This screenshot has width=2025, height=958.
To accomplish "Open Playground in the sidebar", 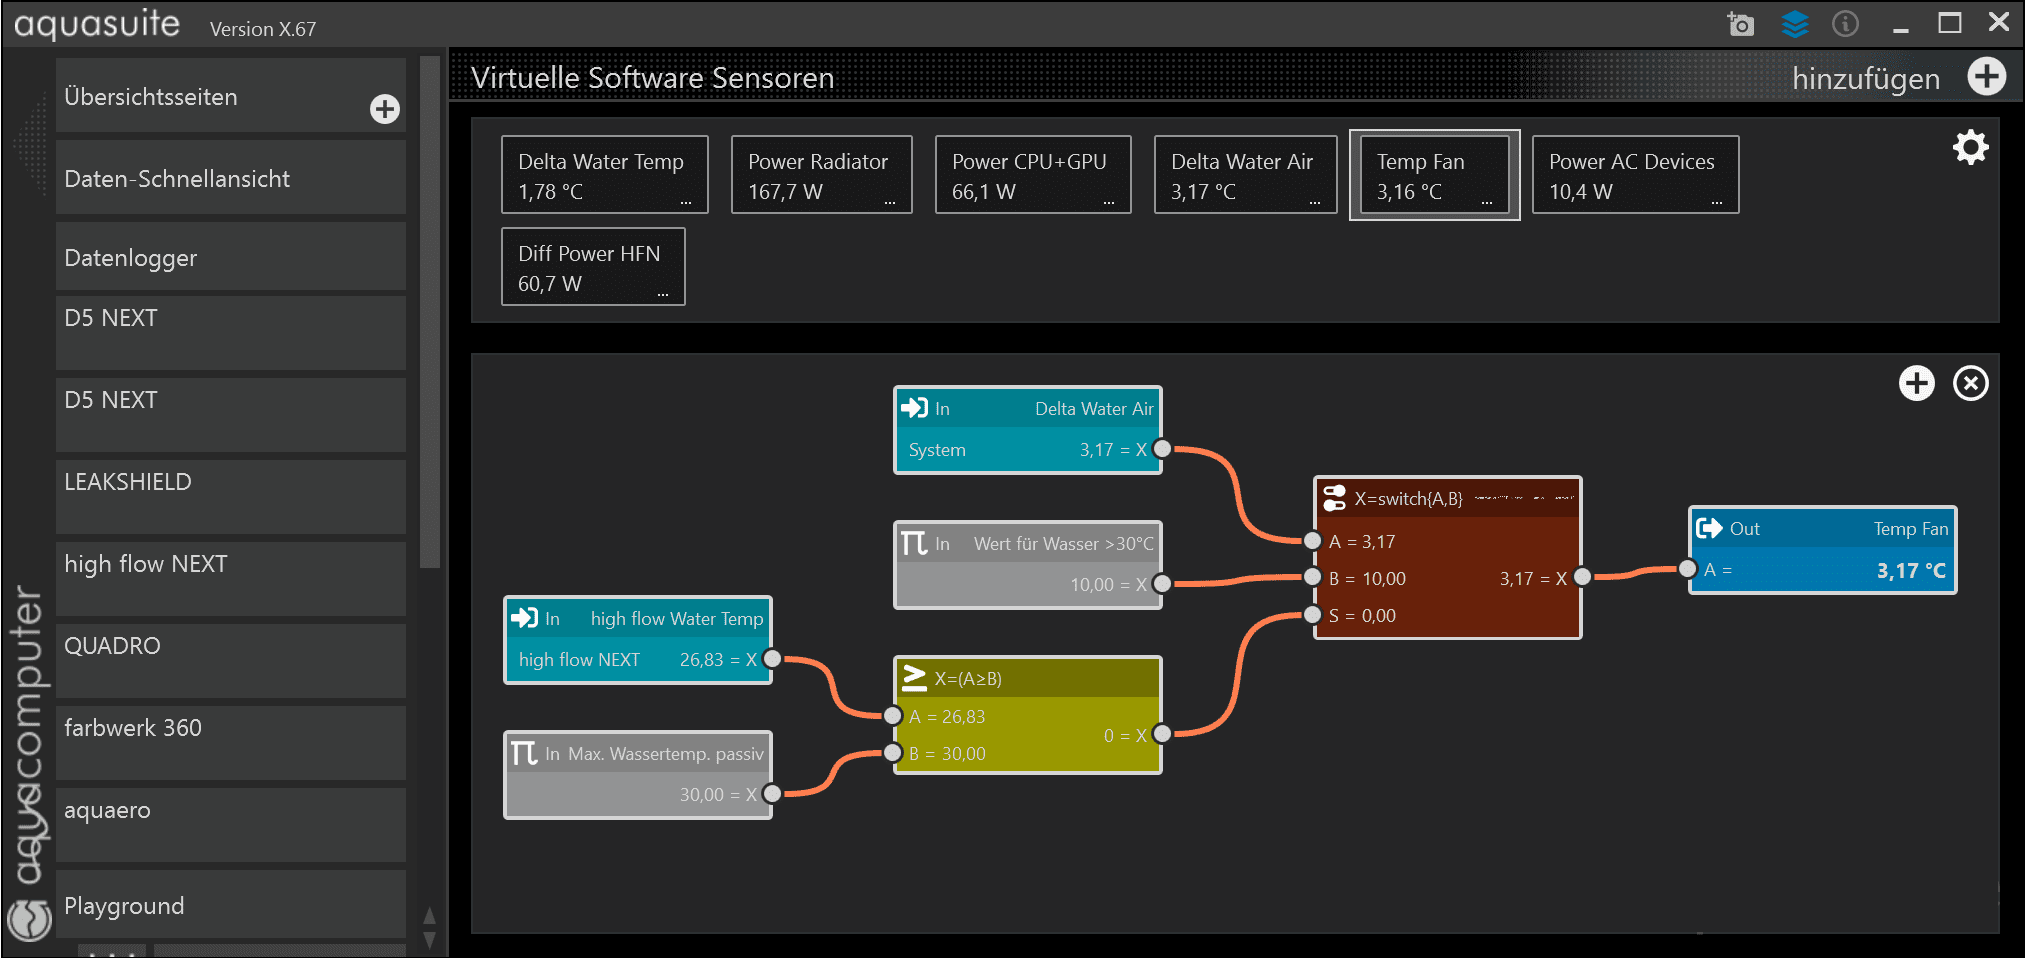I will 231,905.
